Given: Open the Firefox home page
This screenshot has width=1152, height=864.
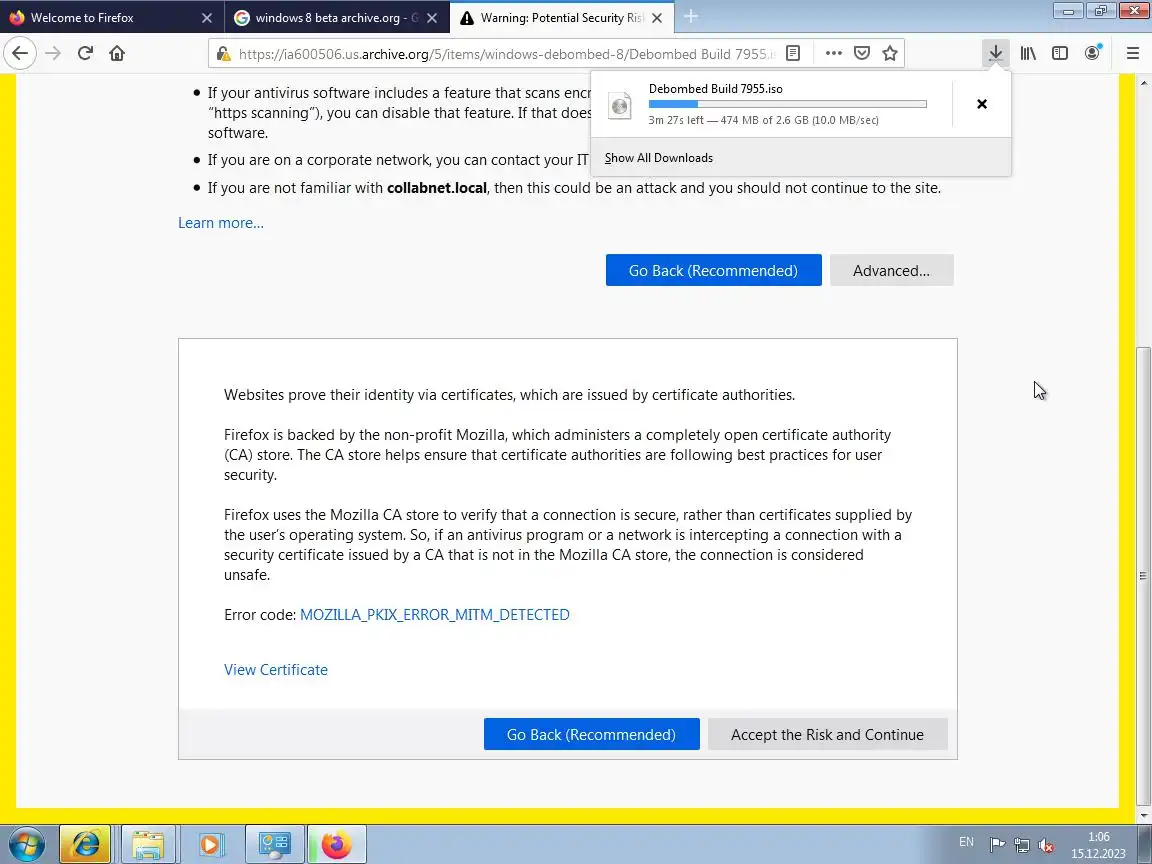Looking at the screenshot, I should coord(117,53).
